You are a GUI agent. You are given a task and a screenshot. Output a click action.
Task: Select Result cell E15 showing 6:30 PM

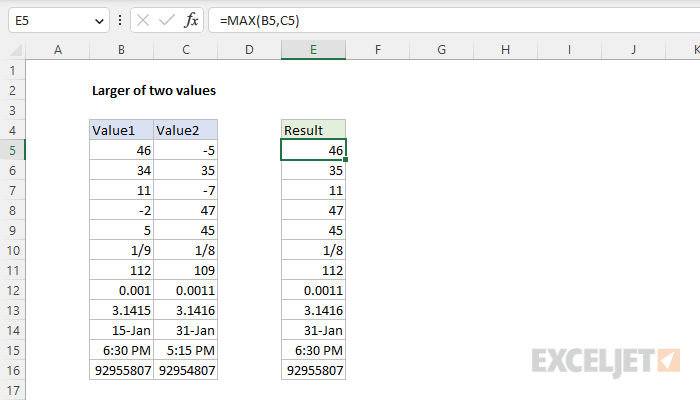pyautogui.click(x=313, y=350)
